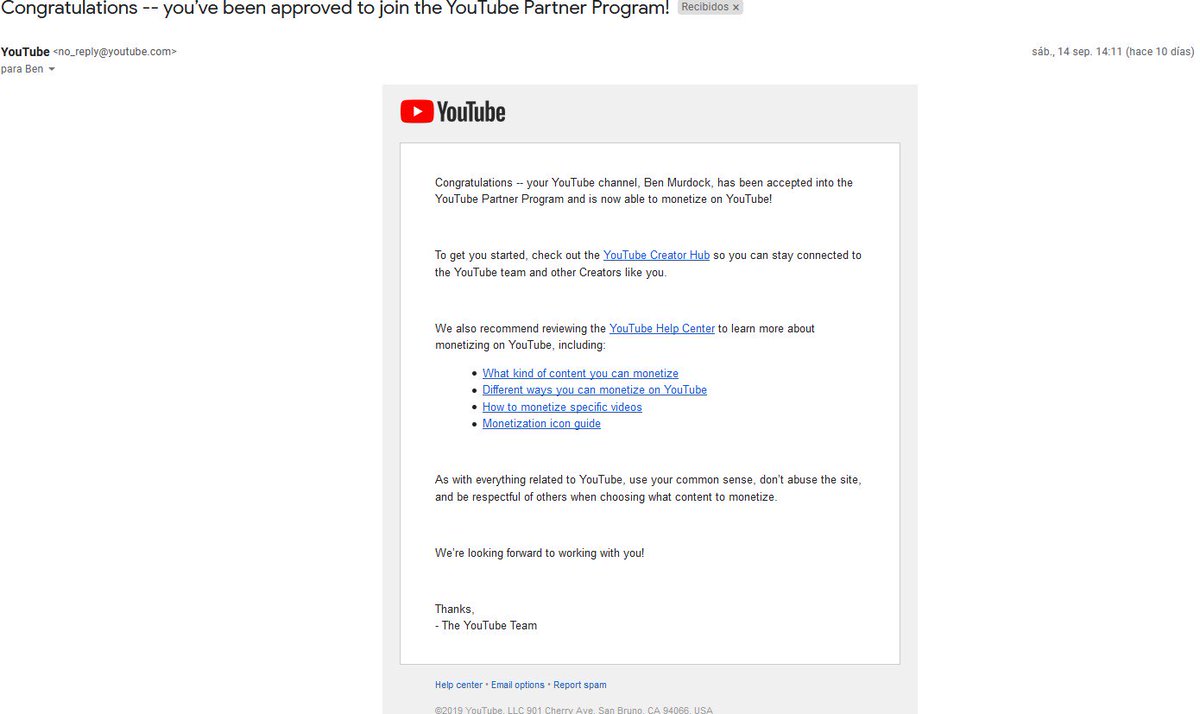This screenshot has width=1200, height=714.
Task: Click the signature - The YouTube Team
Action: (x=486, y=626)
